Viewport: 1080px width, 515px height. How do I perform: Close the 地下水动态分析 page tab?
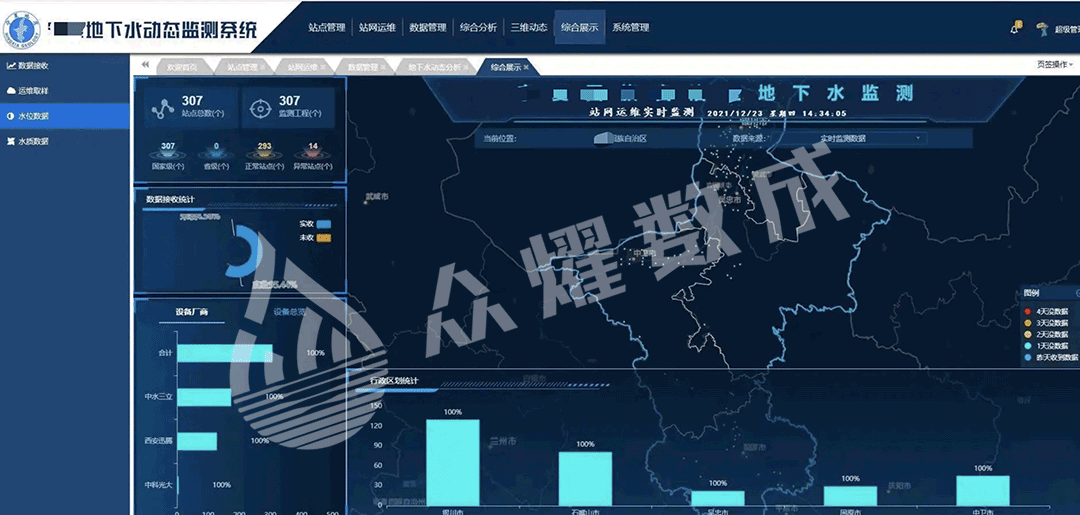(466, 67)
